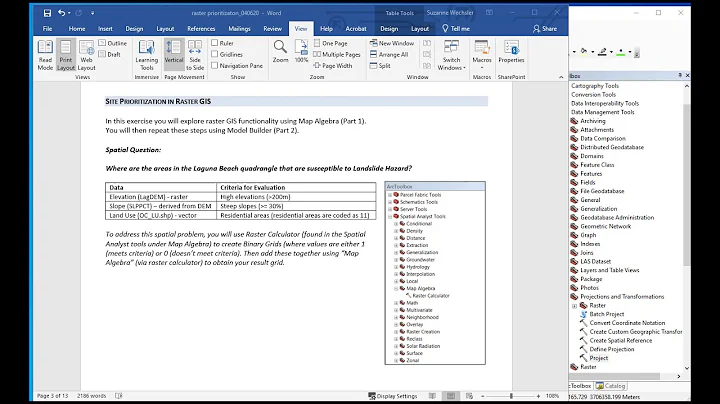This screenshot has height=404, width=720.
Task: Open the Conversion Tools toolbox
Action: click(x=593, y=95)
